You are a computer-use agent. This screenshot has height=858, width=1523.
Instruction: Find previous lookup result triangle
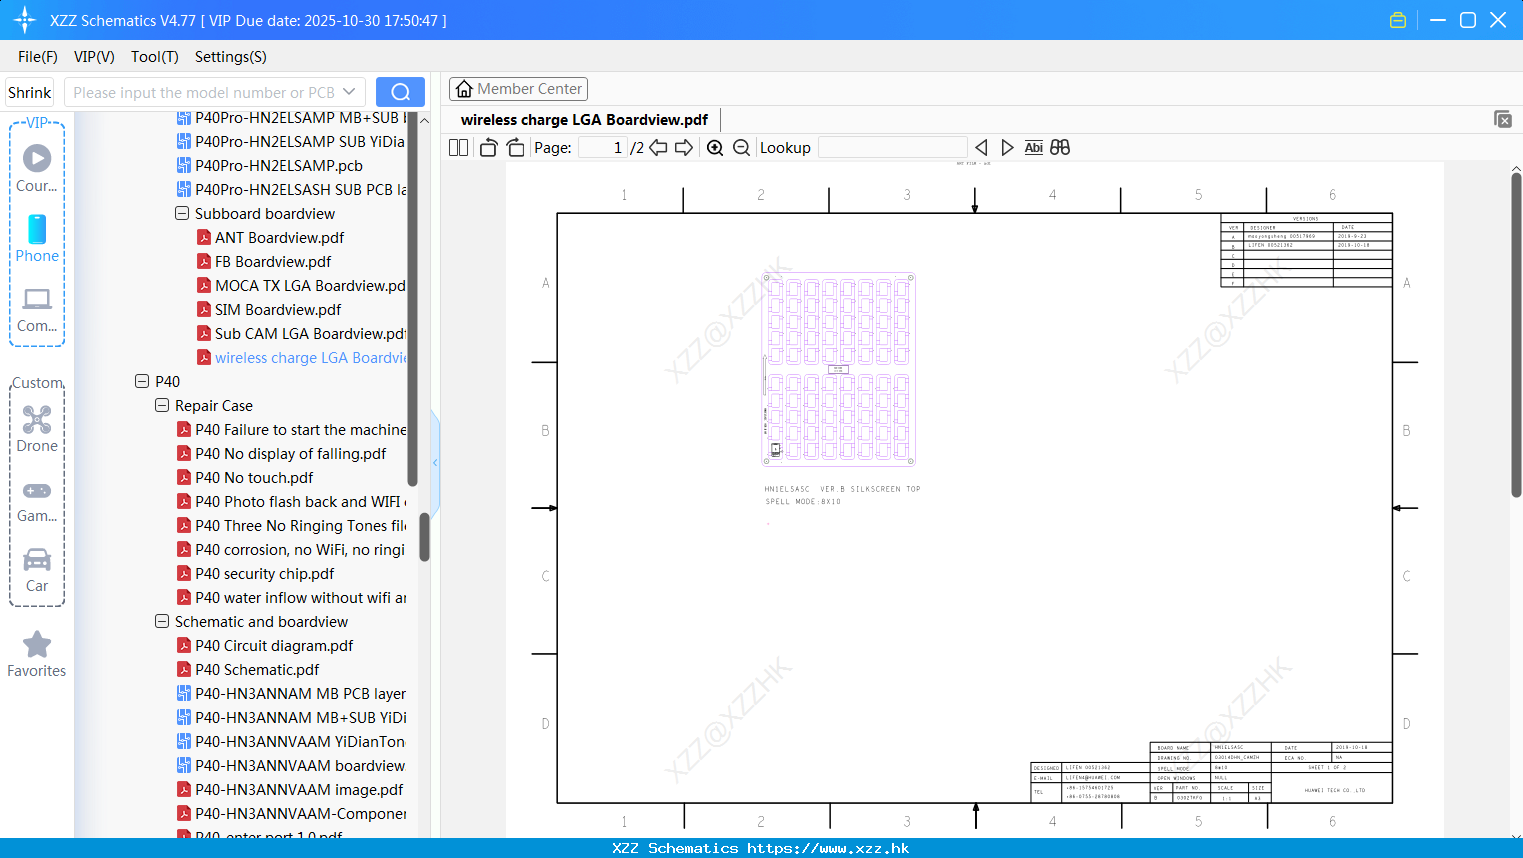pyautogui.click(x=981, y=148)
